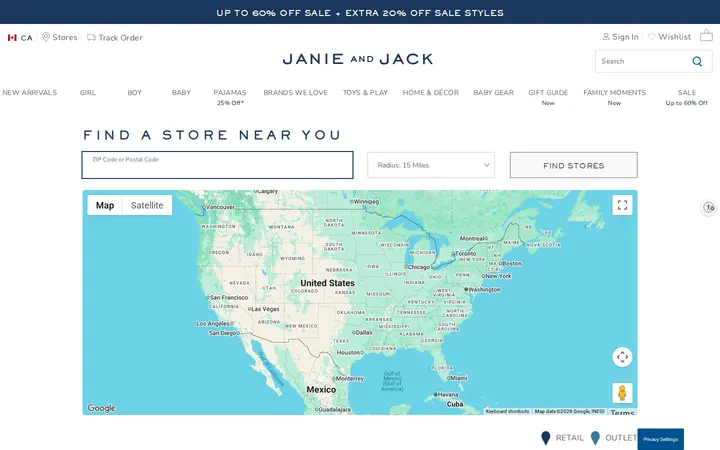Viewport: 720px width, 450px height.
Task: Click Los Angeles on the map
Action: click(213, 324)
